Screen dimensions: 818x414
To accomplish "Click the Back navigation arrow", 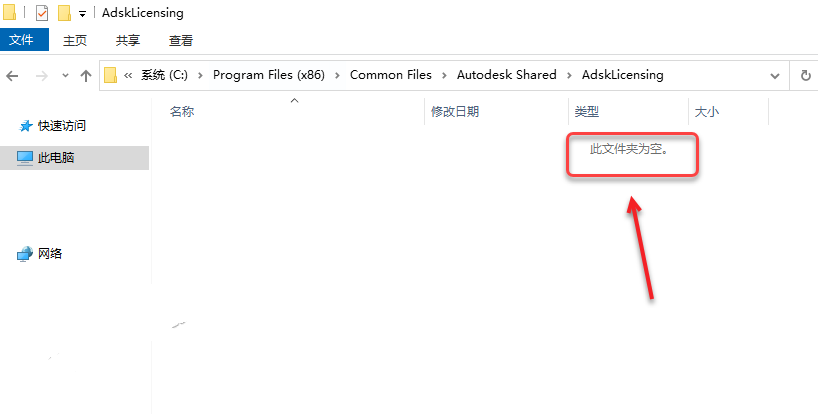I will [12, 76].
